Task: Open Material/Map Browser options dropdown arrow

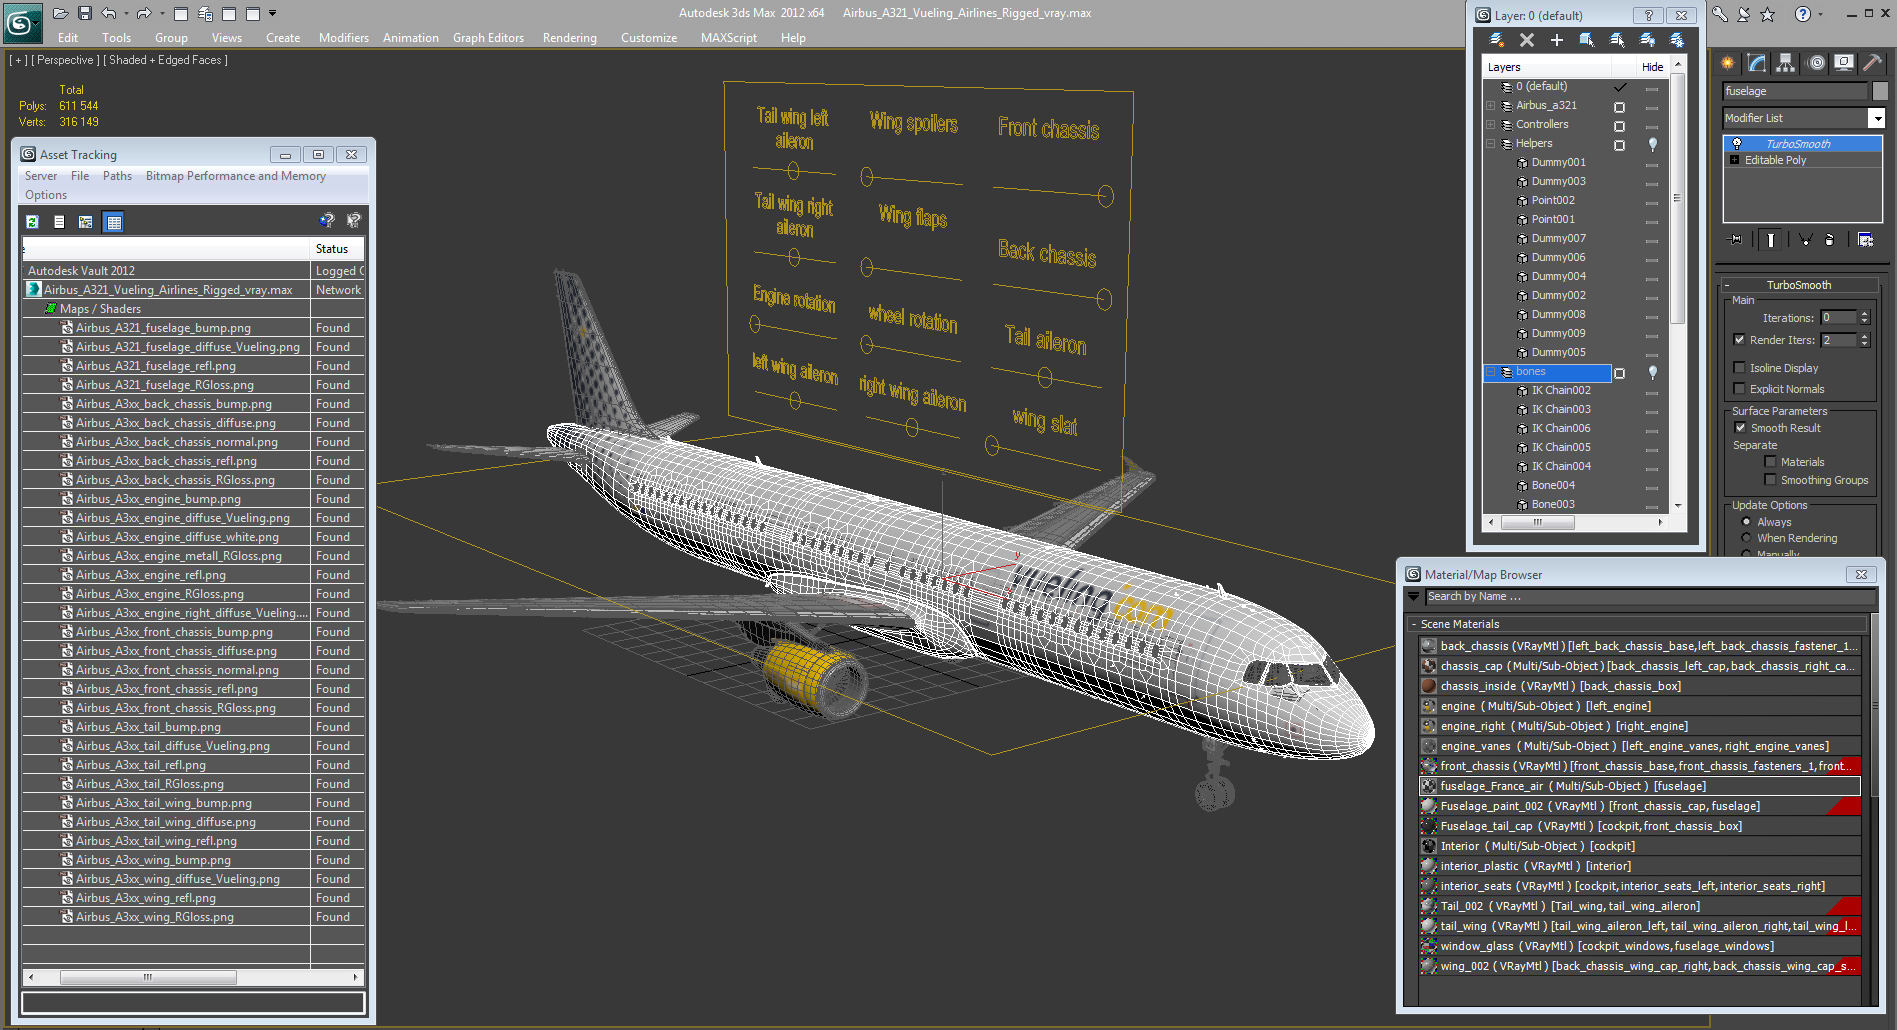Action: click(x=1414, y=597)
